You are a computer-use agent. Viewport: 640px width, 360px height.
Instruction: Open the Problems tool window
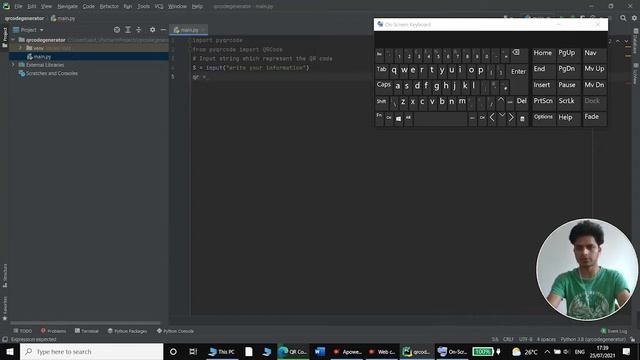(53, 331)
